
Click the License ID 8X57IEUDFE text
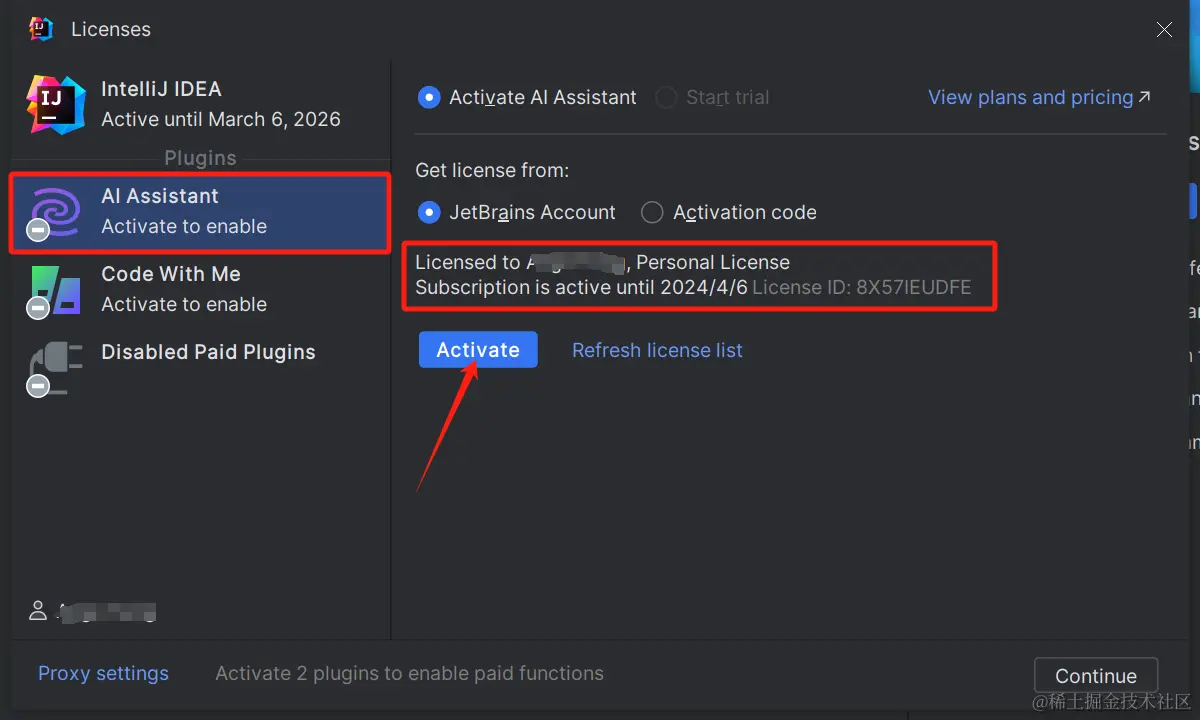click(862, 287)
